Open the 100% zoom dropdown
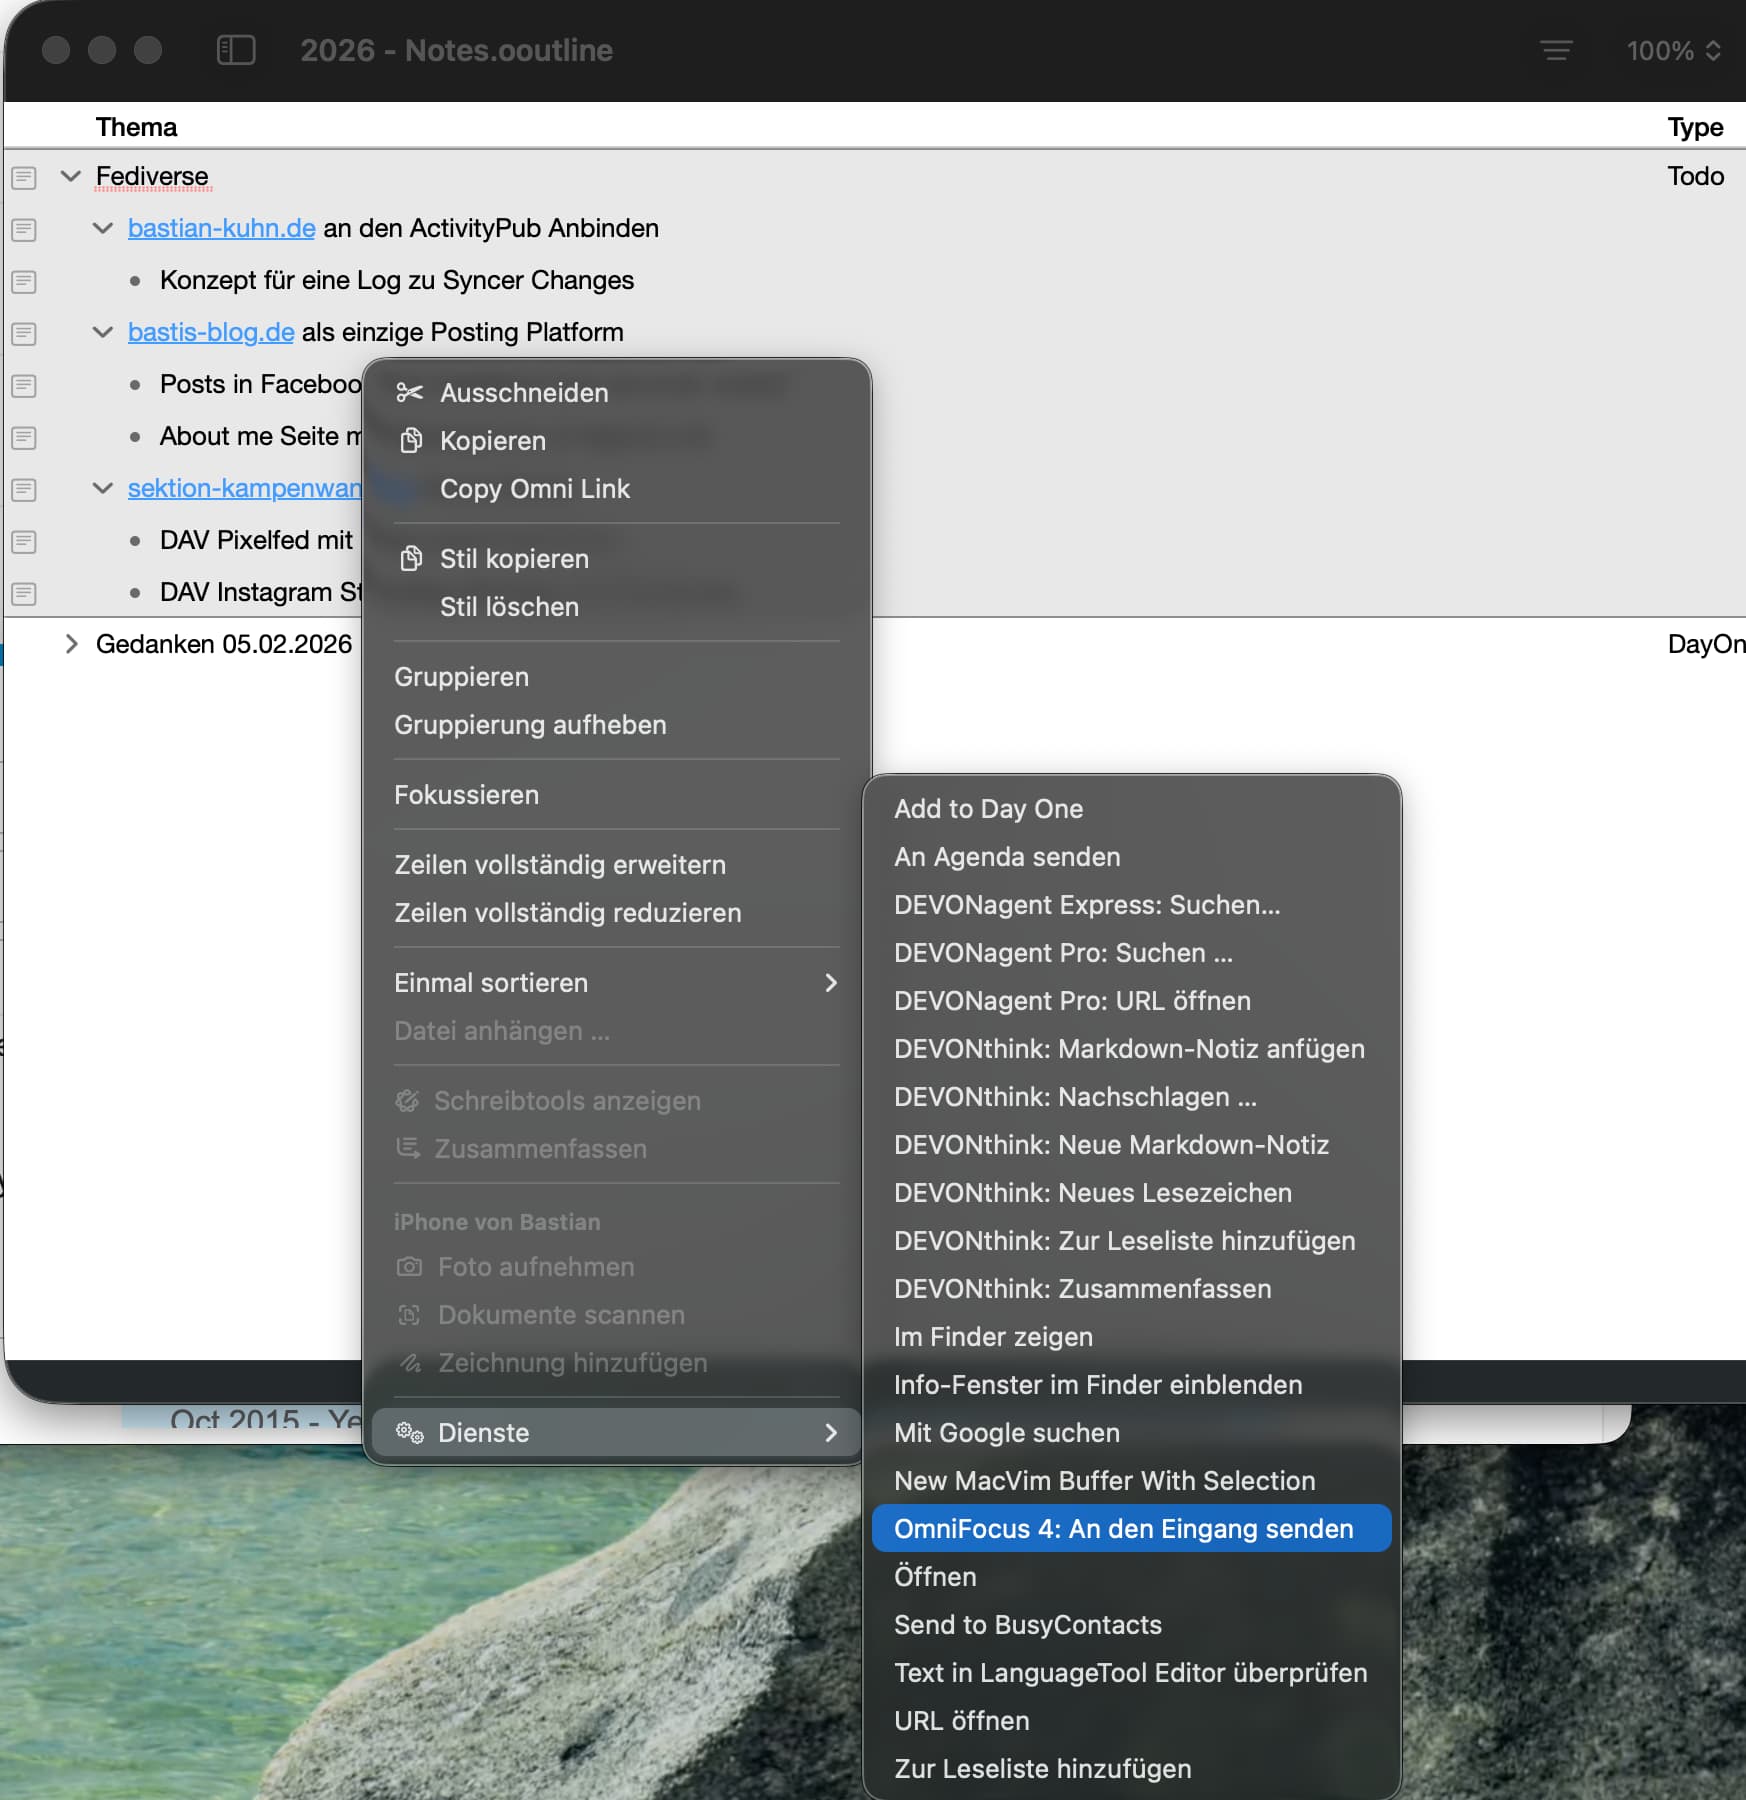The width and height of the screenshot is (1746, 1800). 1673,50
